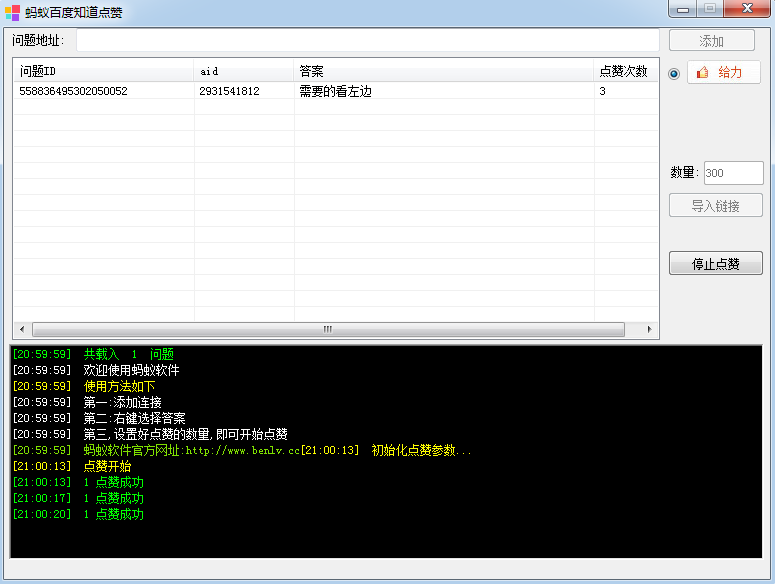This screenshot has height=584, width=775.
Task: Click the 点赞次数 column header
Action: click(x=626, y=71)
